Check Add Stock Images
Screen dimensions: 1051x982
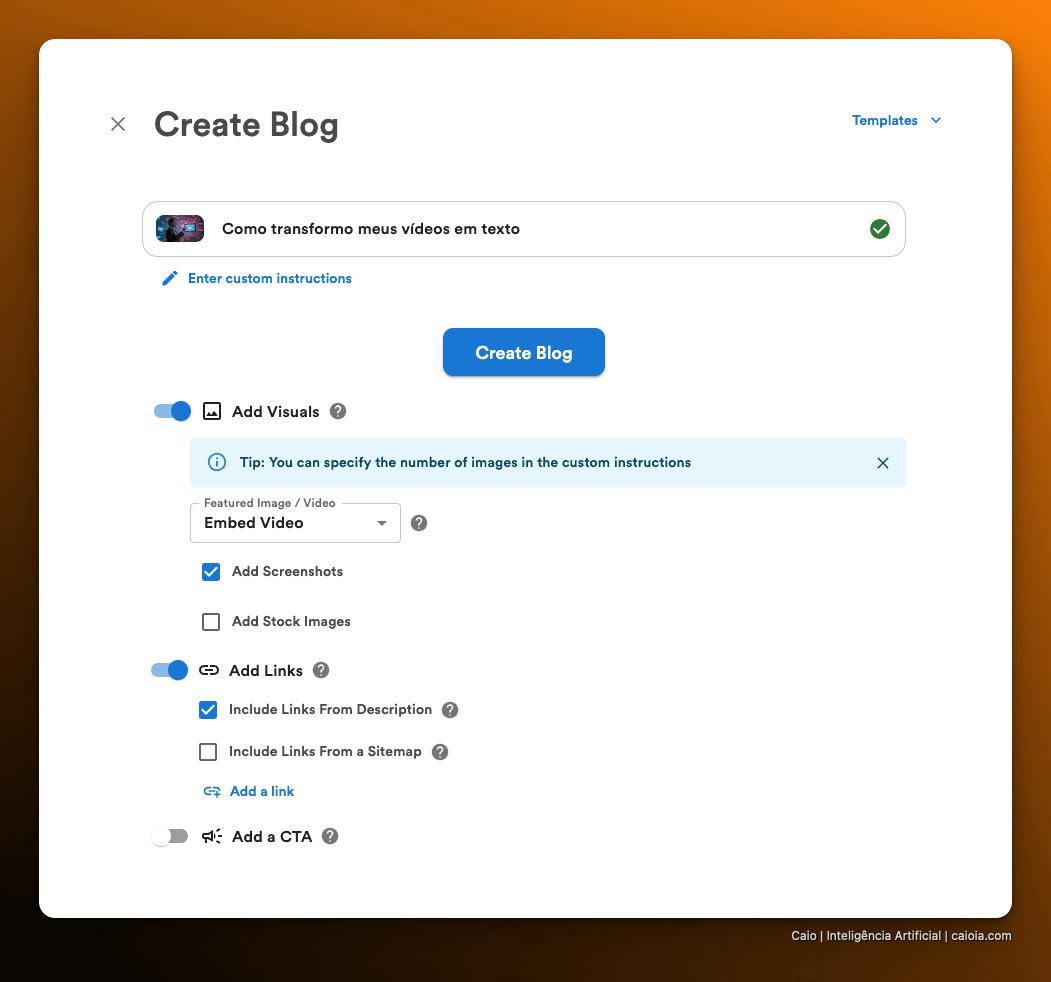211,622
